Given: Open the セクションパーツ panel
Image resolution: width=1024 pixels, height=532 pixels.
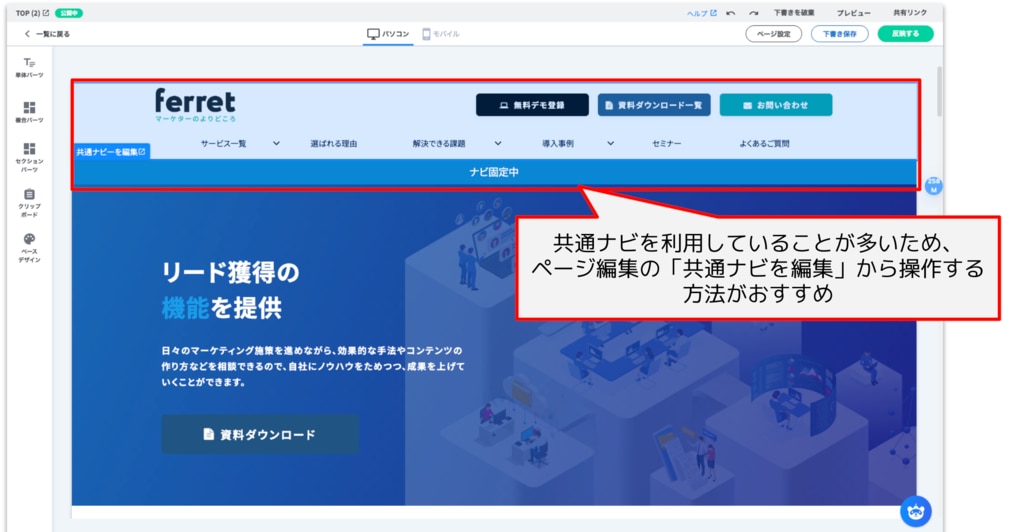Looking at the screenshot, I should (x=29, y=155).
